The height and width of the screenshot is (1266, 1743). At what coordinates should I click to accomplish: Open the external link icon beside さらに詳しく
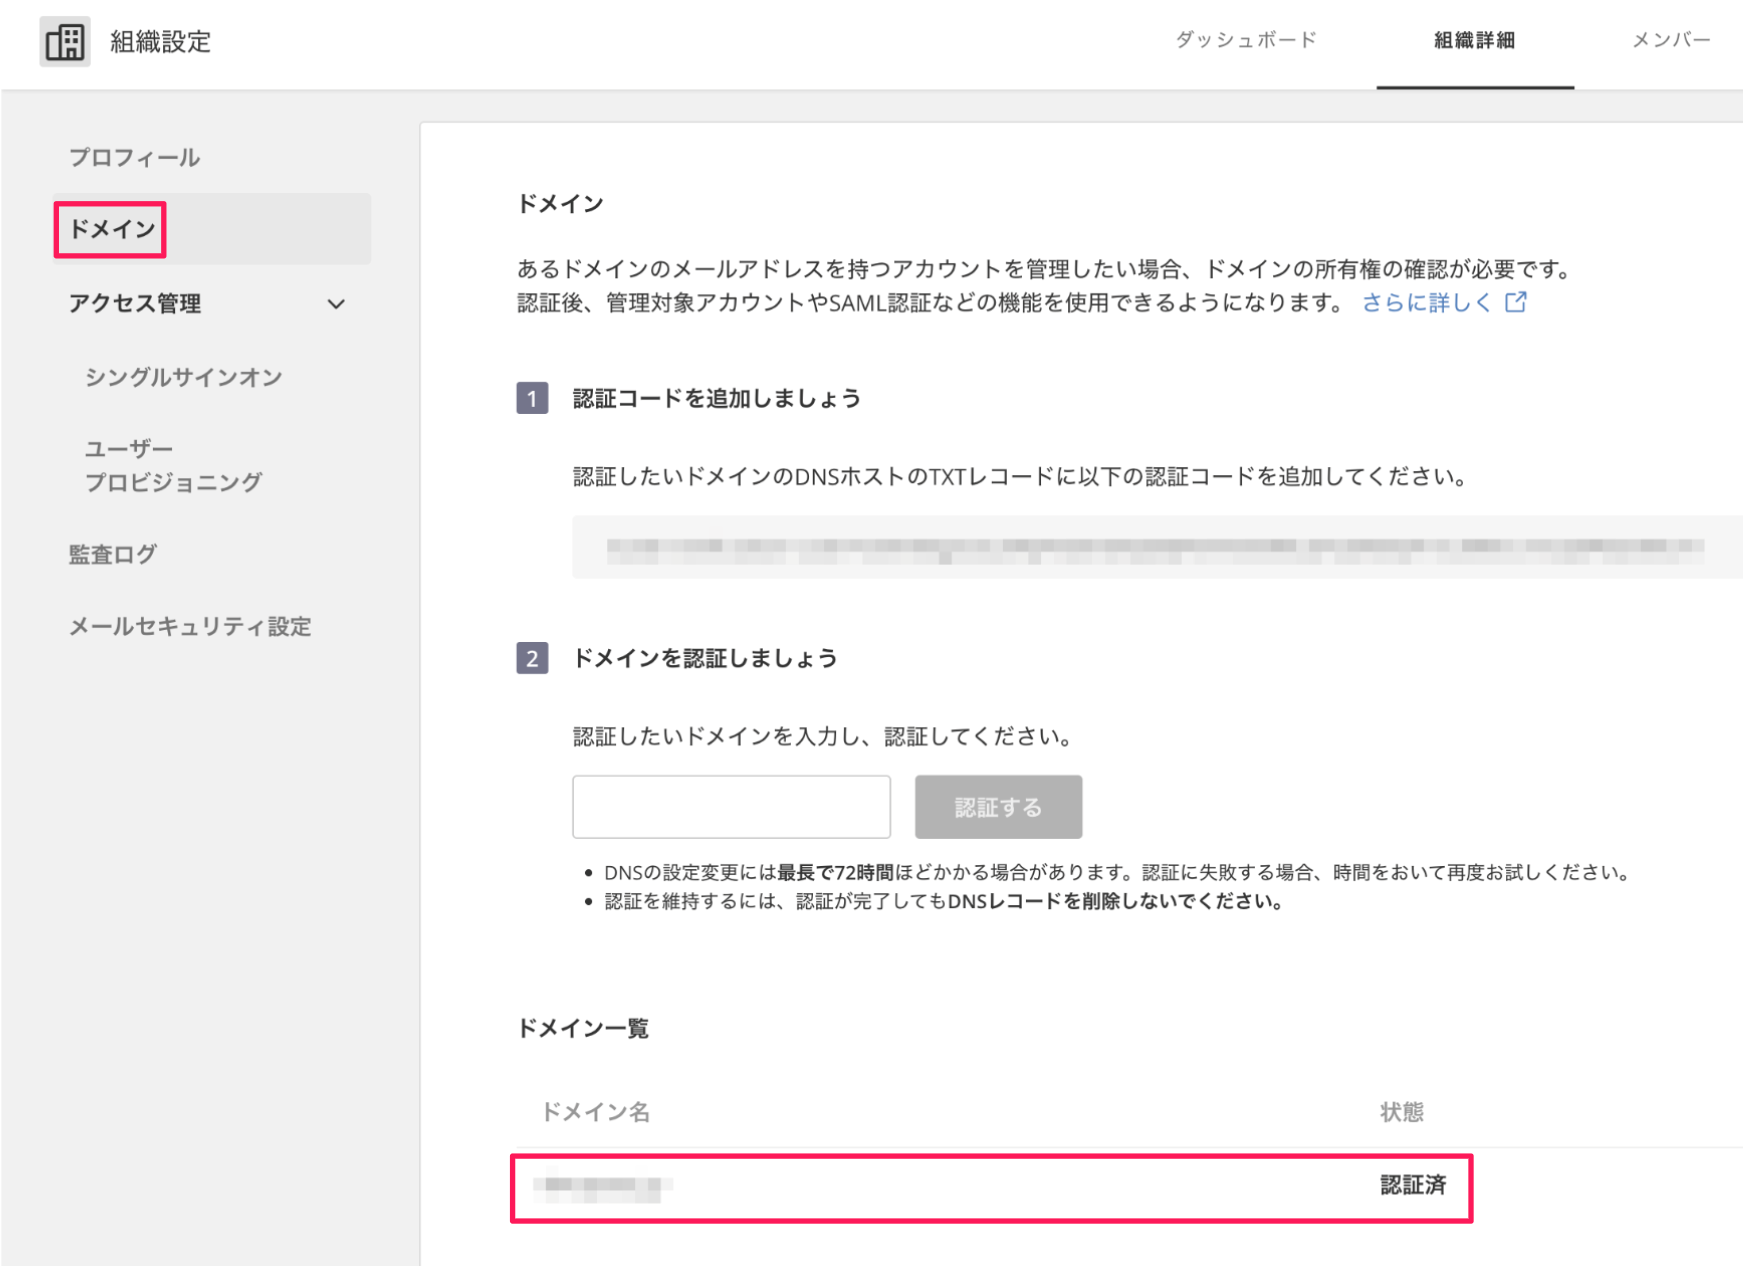pyautogui.click(x=1515, y=302)
